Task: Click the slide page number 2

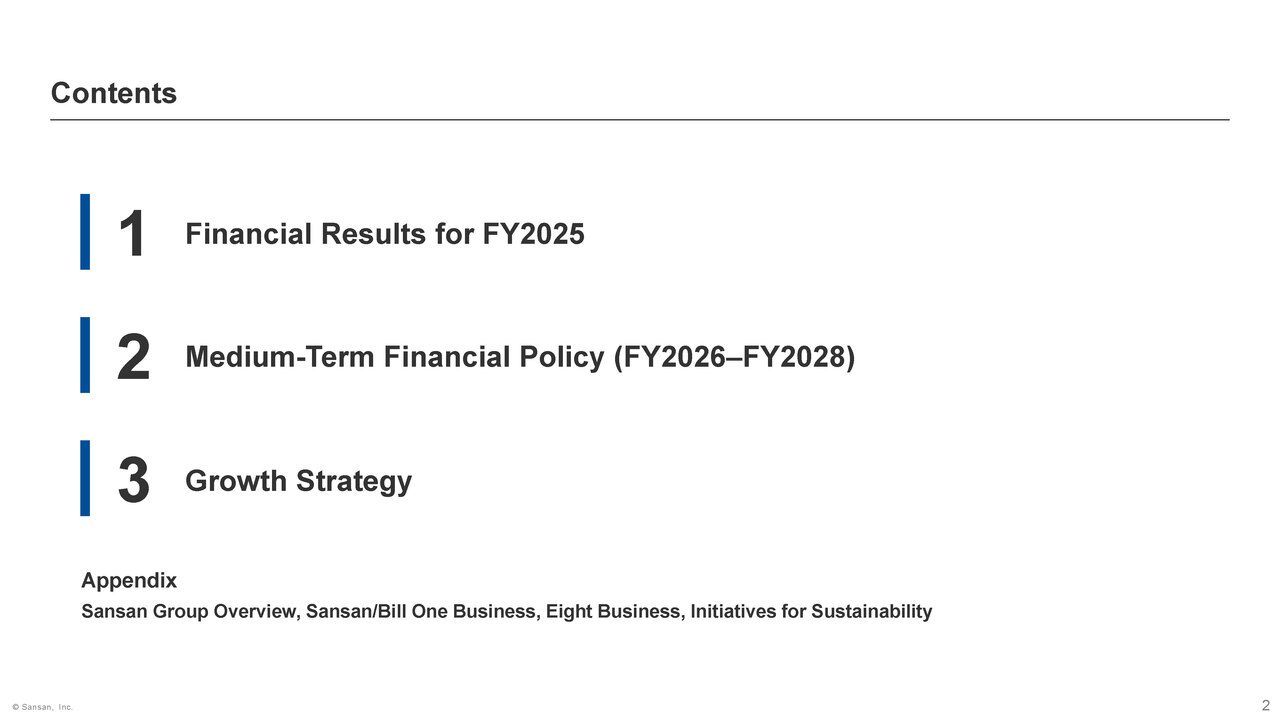Action: [x=1265, y=705]
